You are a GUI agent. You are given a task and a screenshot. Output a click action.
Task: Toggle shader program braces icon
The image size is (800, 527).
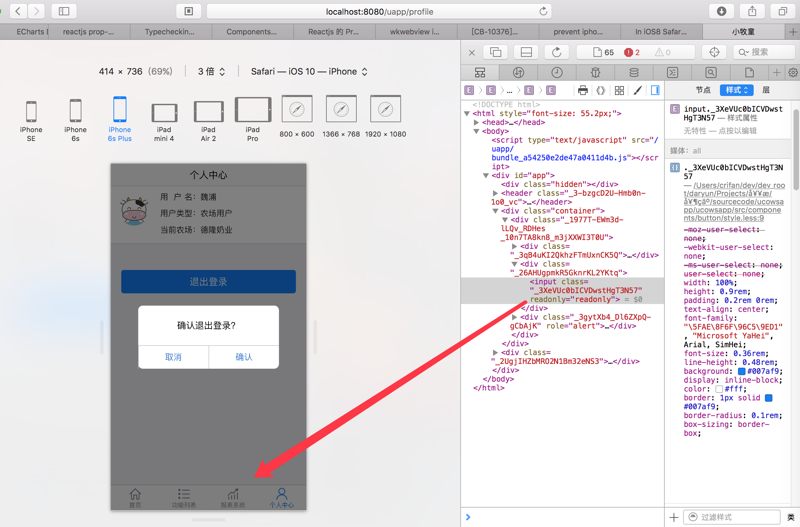pos(601,90)
